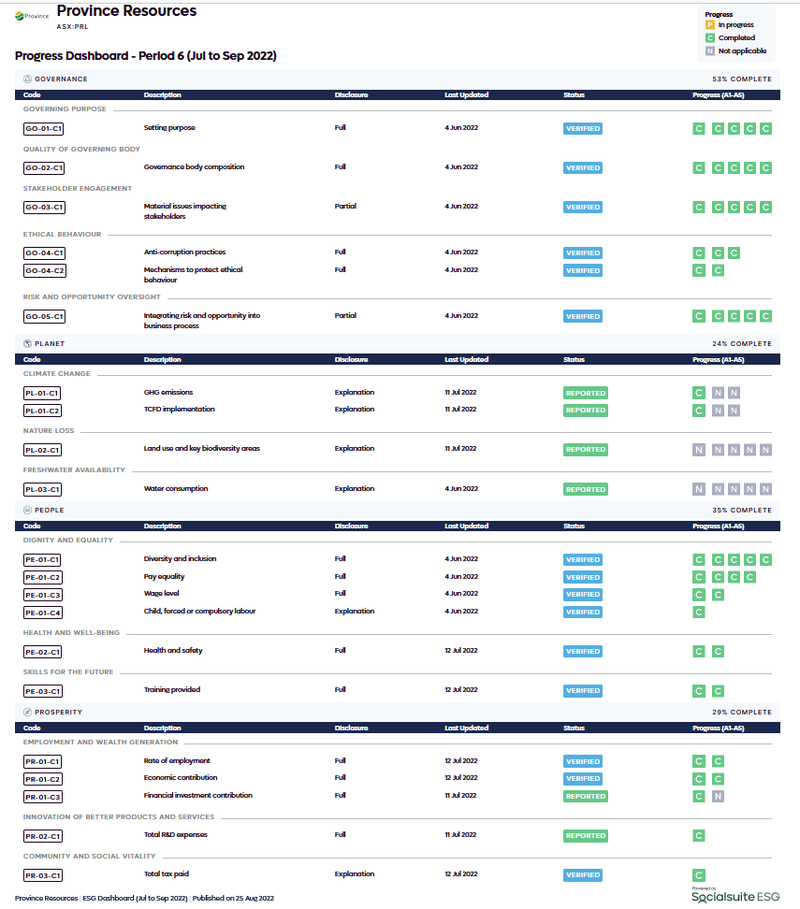Click the Planet table Last Updated column header
This screenshot has width=800, height=909.
pos(467,359)
